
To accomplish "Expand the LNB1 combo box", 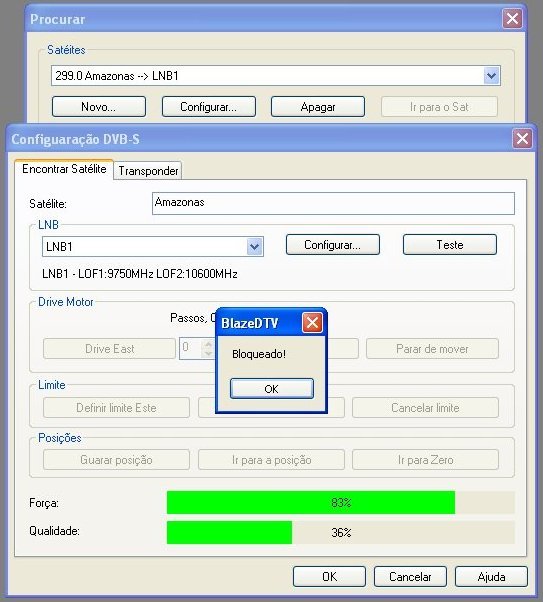I will click(254, 246).
